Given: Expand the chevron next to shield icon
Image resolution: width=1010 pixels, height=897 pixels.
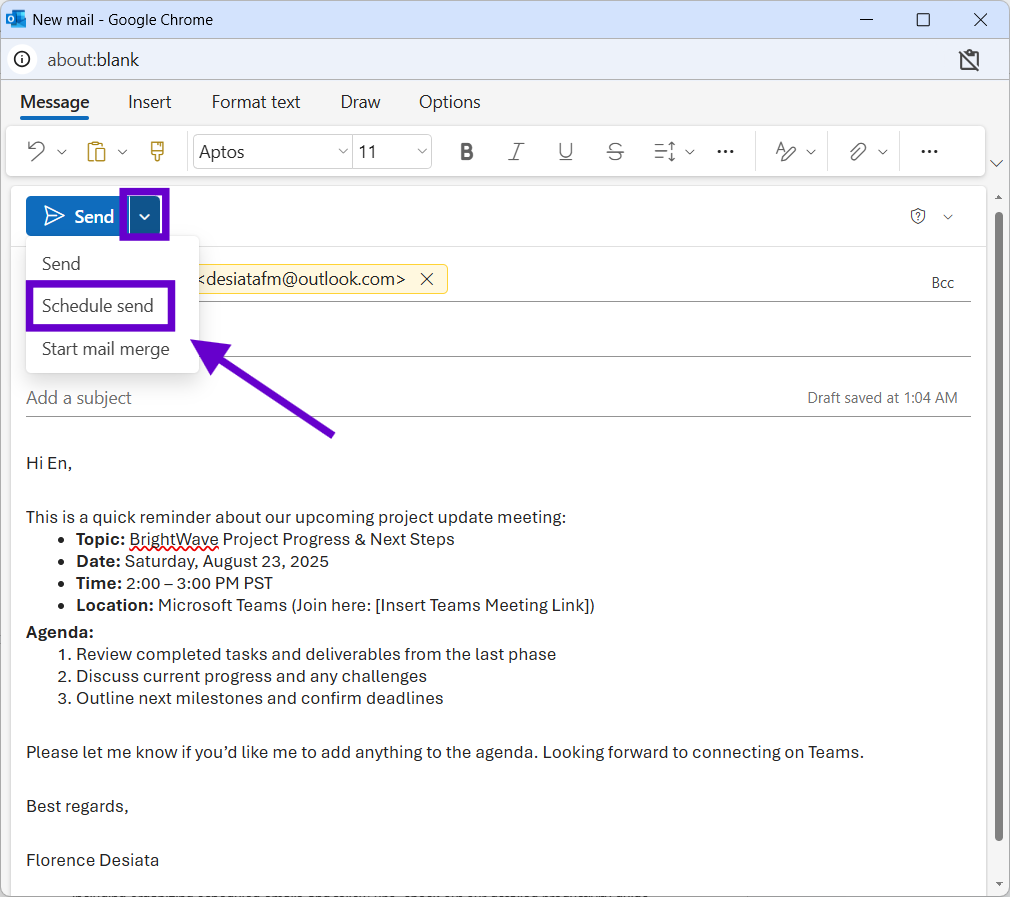Looking at the screenshot, I should click(948, 217).
